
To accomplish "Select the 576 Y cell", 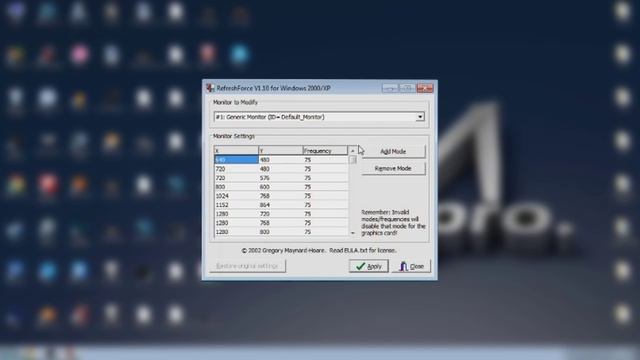I will (x=281, y=178).
